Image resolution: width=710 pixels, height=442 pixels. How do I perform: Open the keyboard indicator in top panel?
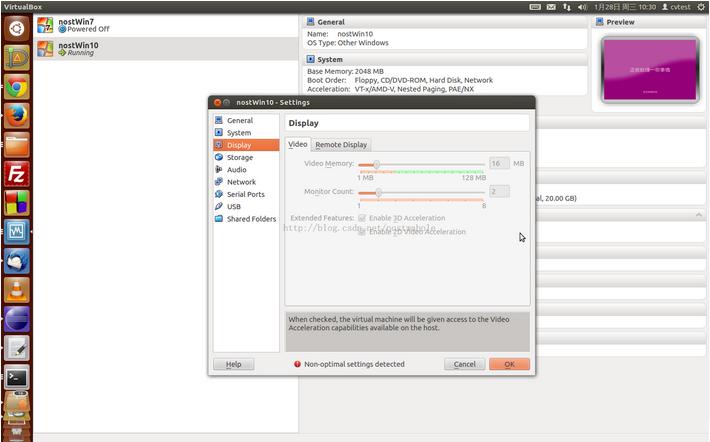pos(535,7)
